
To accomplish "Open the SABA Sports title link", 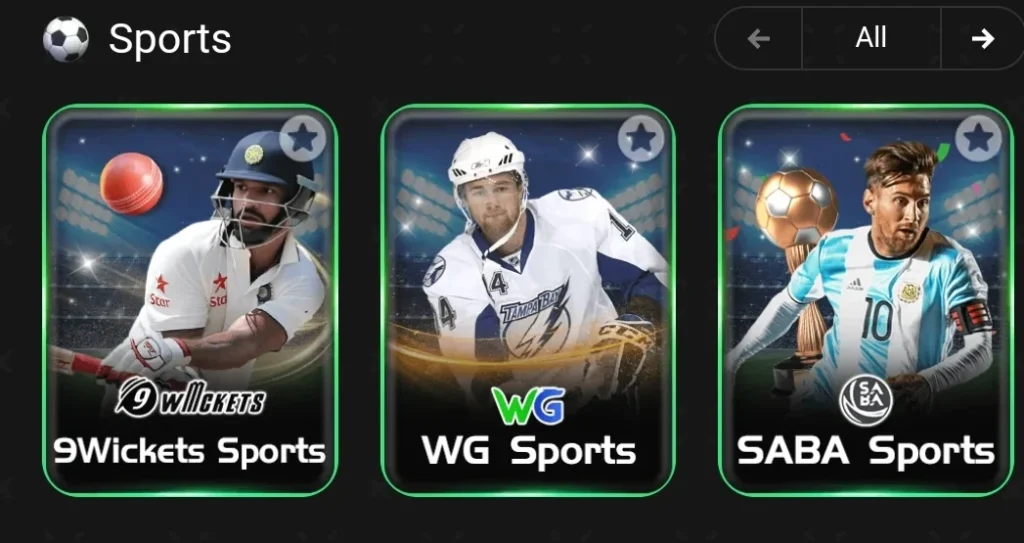I will pos(866,452).
